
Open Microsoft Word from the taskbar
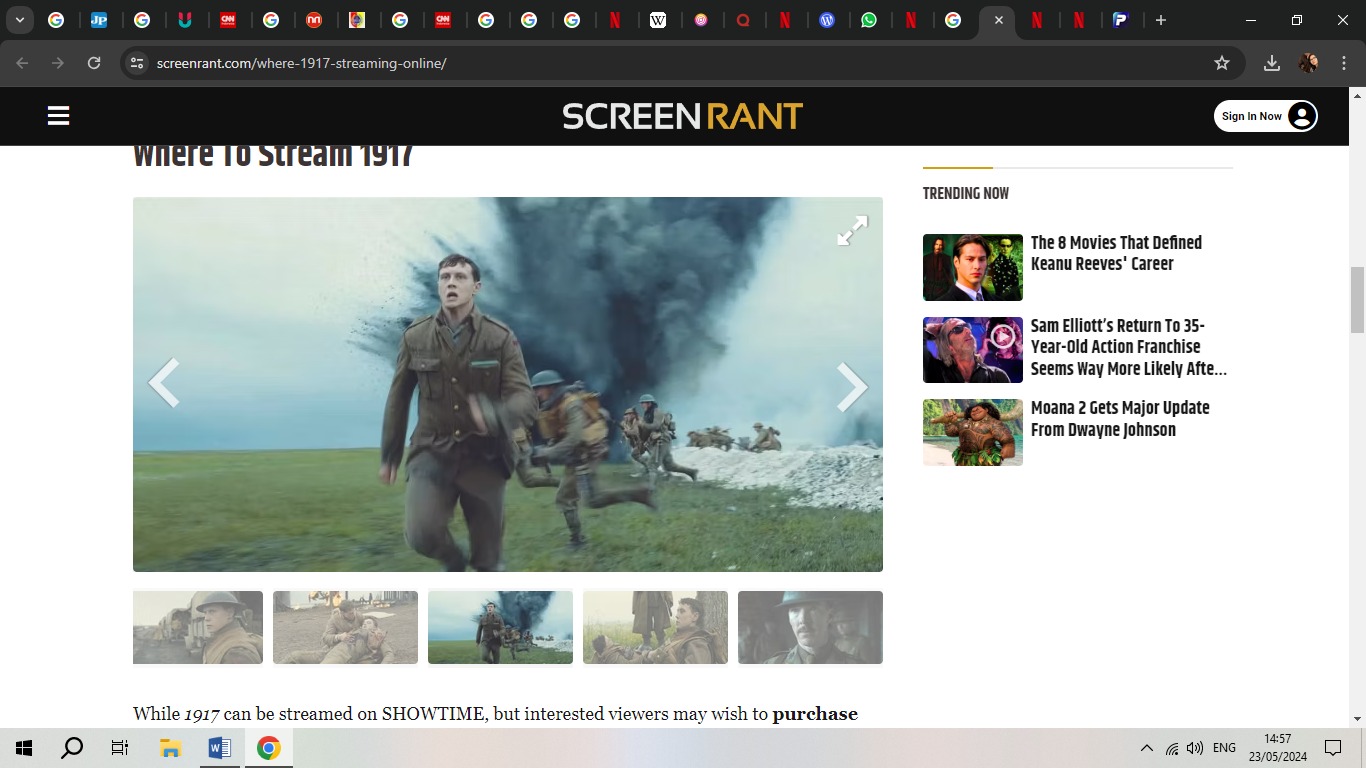pos(219,748)
